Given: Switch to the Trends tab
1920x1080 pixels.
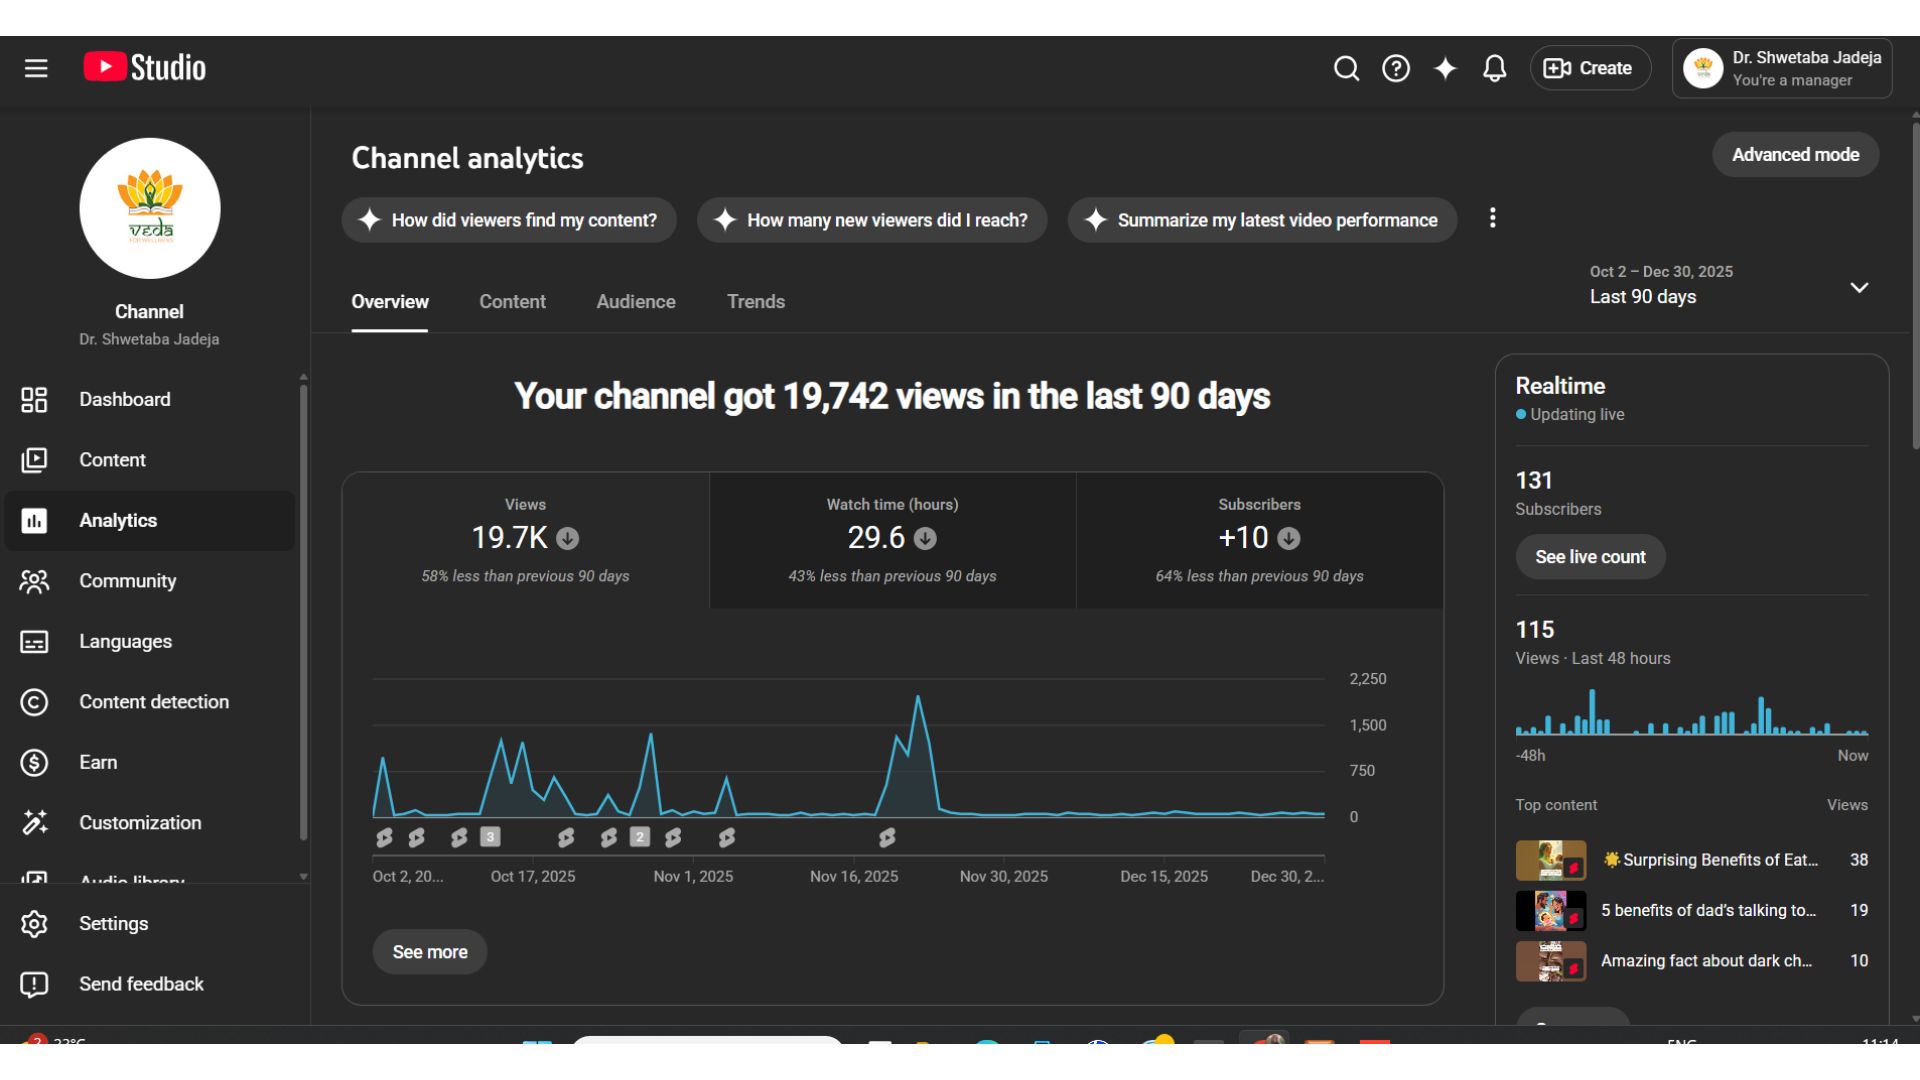Looking at the screenshot, I should (755, 302).
